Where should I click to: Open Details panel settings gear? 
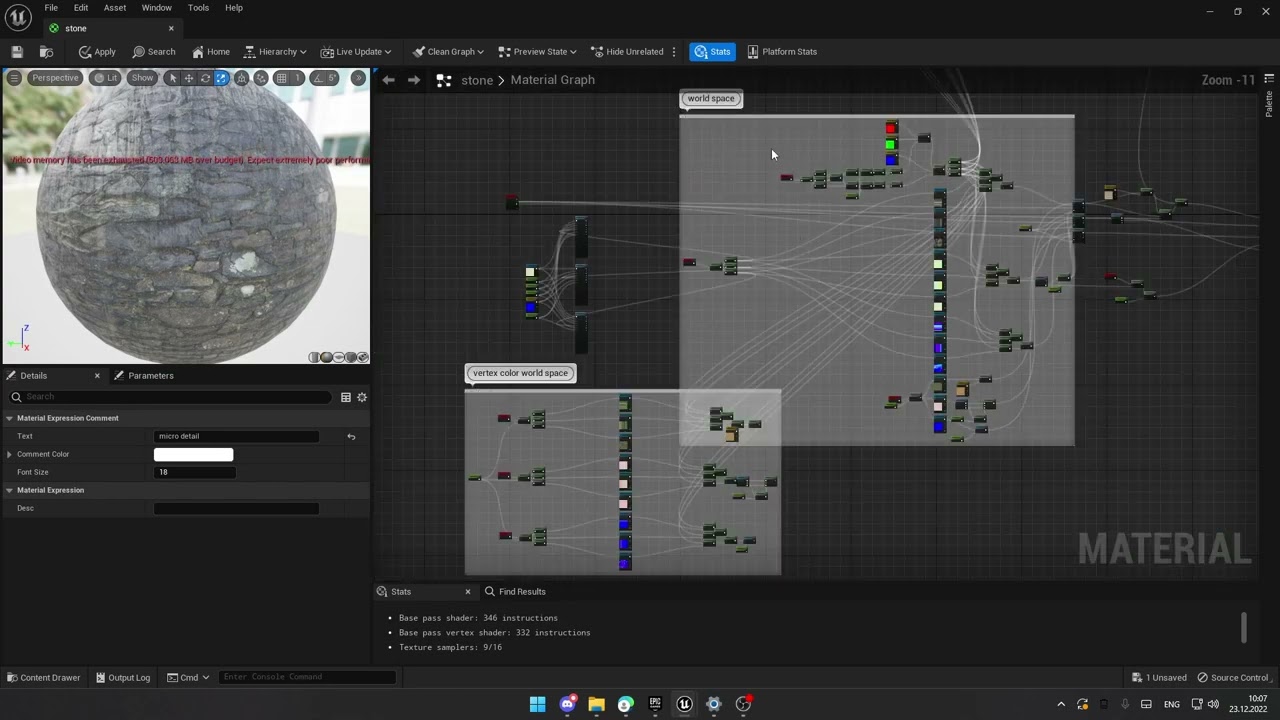click(362, 397)
